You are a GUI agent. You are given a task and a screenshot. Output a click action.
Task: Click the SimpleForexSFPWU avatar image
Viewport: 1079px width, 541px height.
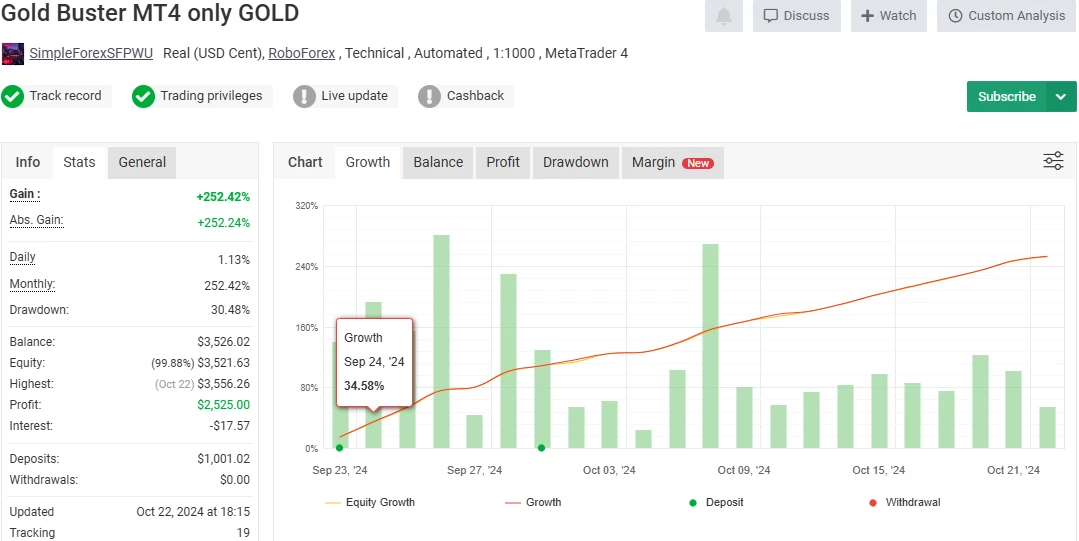coord(13,54)
